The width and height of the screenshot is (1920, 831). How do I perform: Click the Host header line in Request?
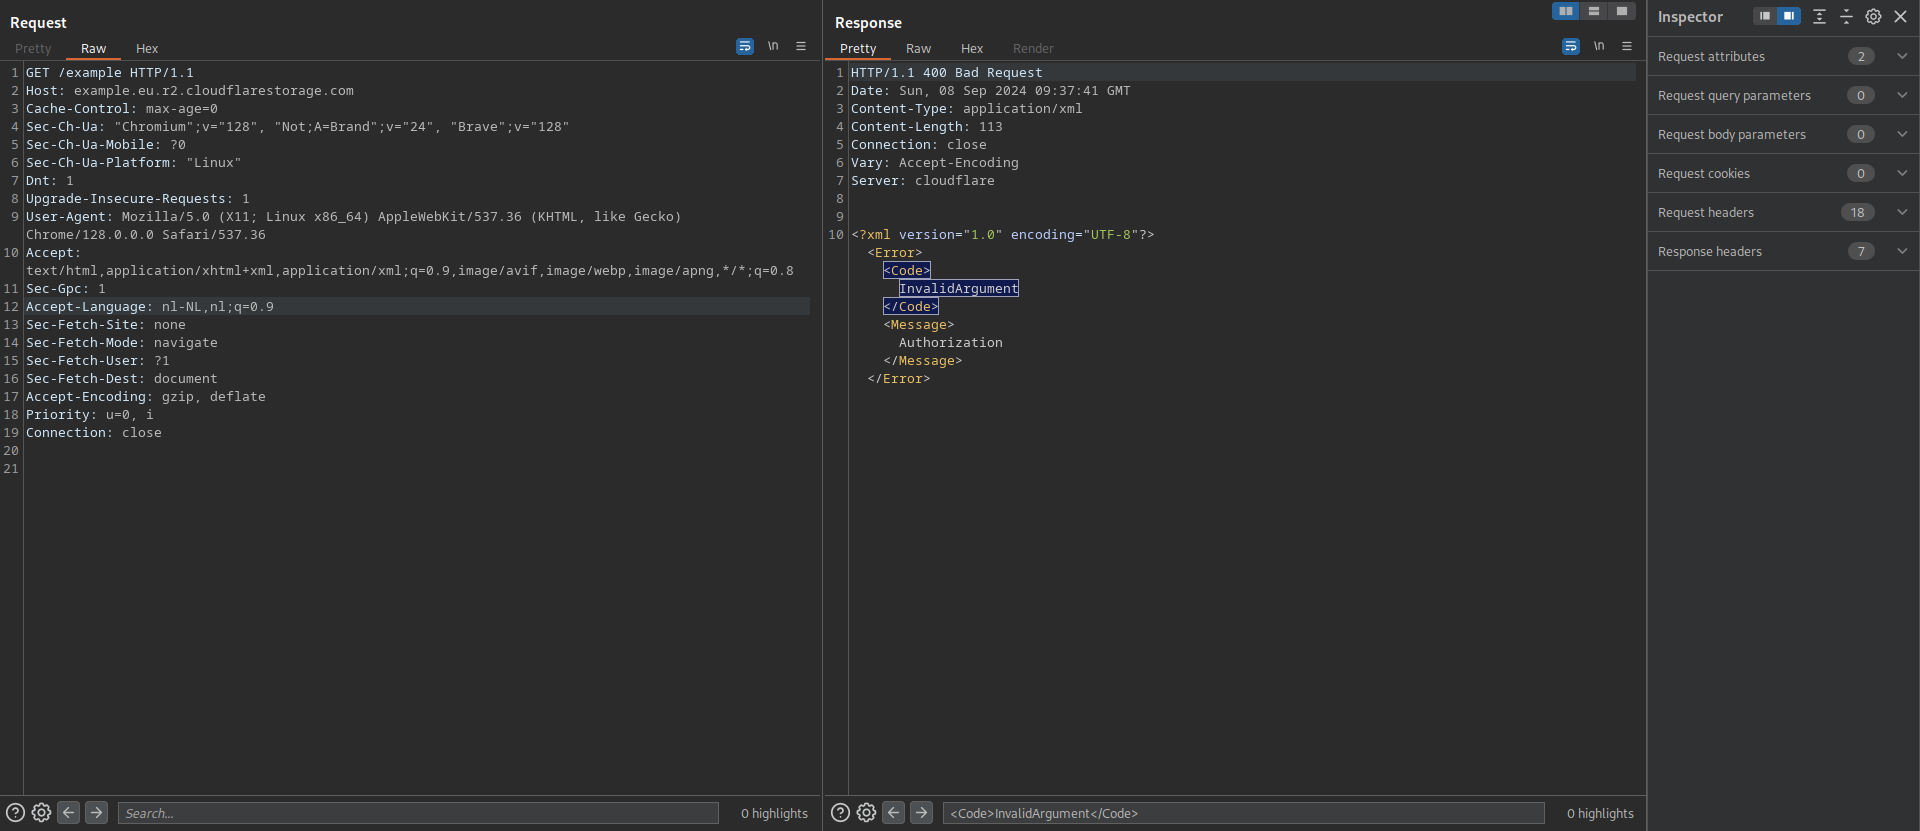click(190, 91)
